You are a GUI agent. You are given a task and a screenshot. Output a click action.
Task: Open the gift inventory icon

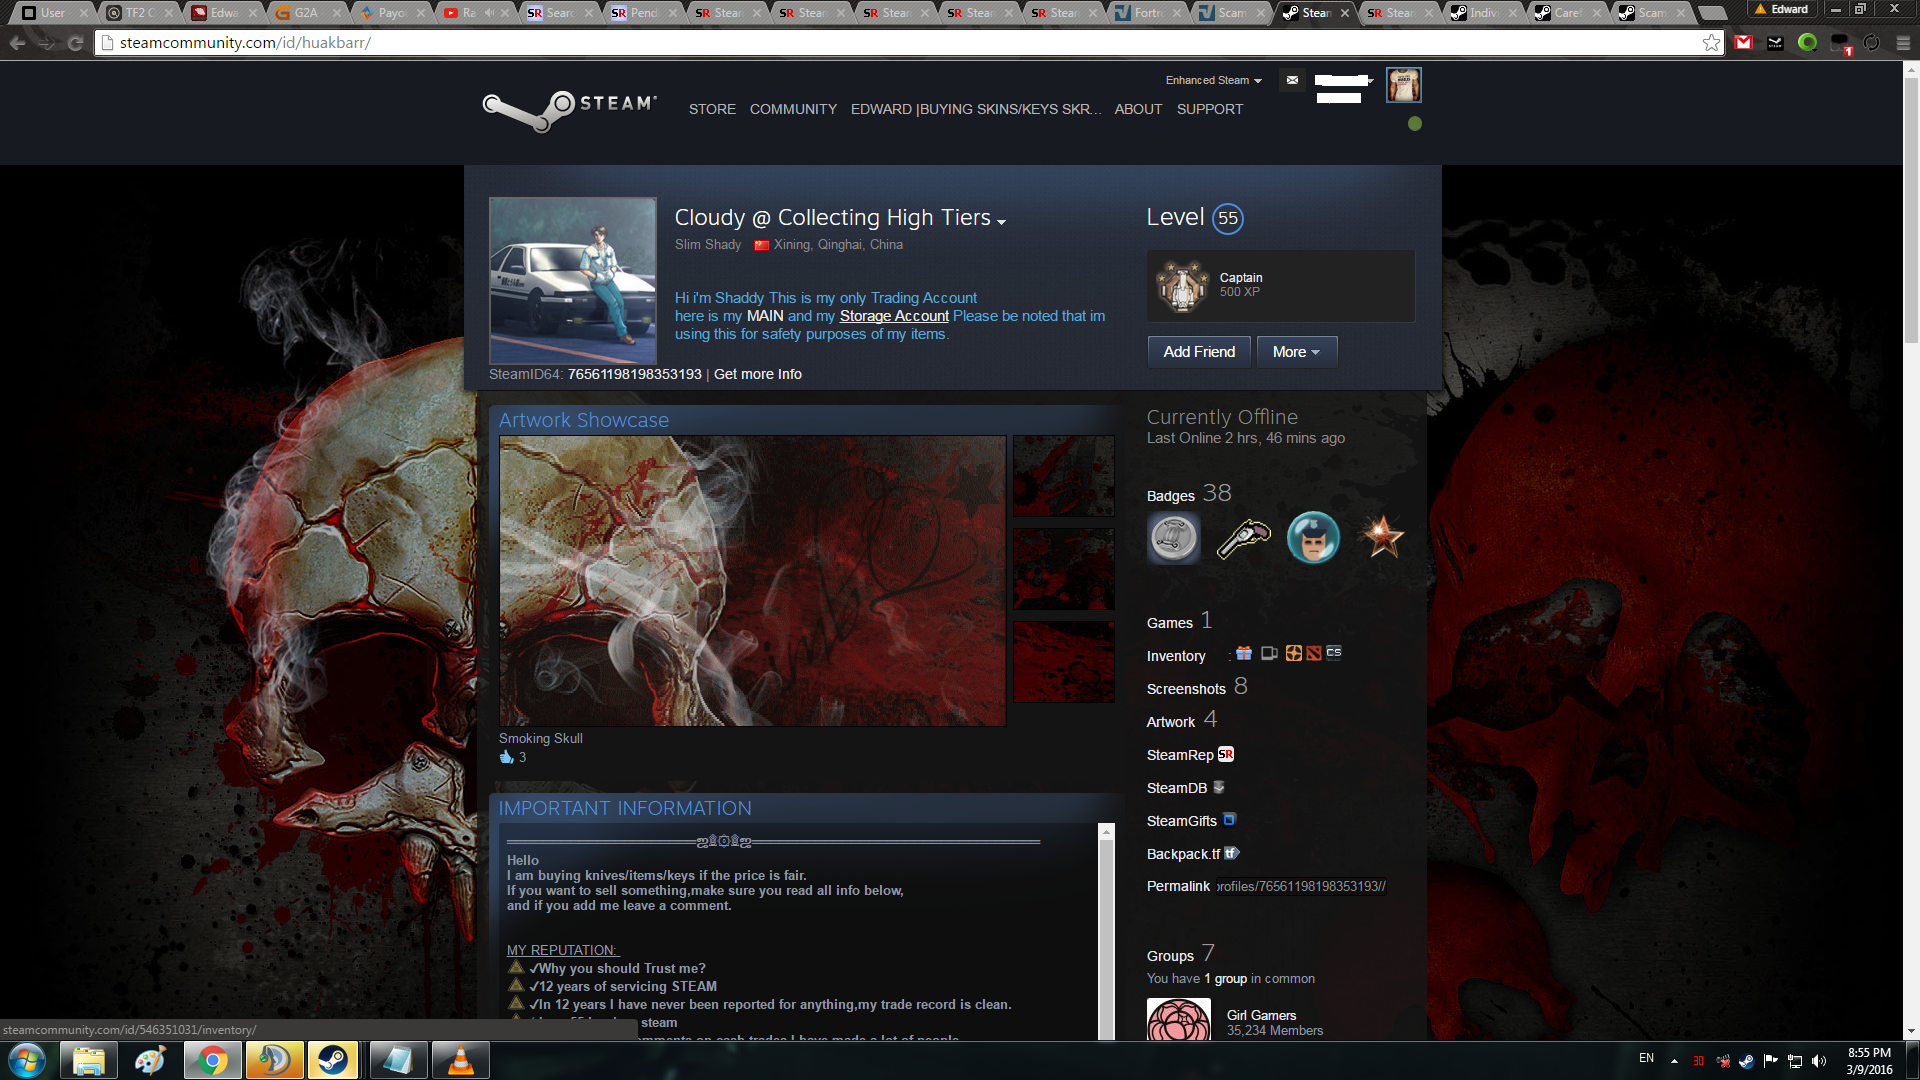pos(1244,653)
